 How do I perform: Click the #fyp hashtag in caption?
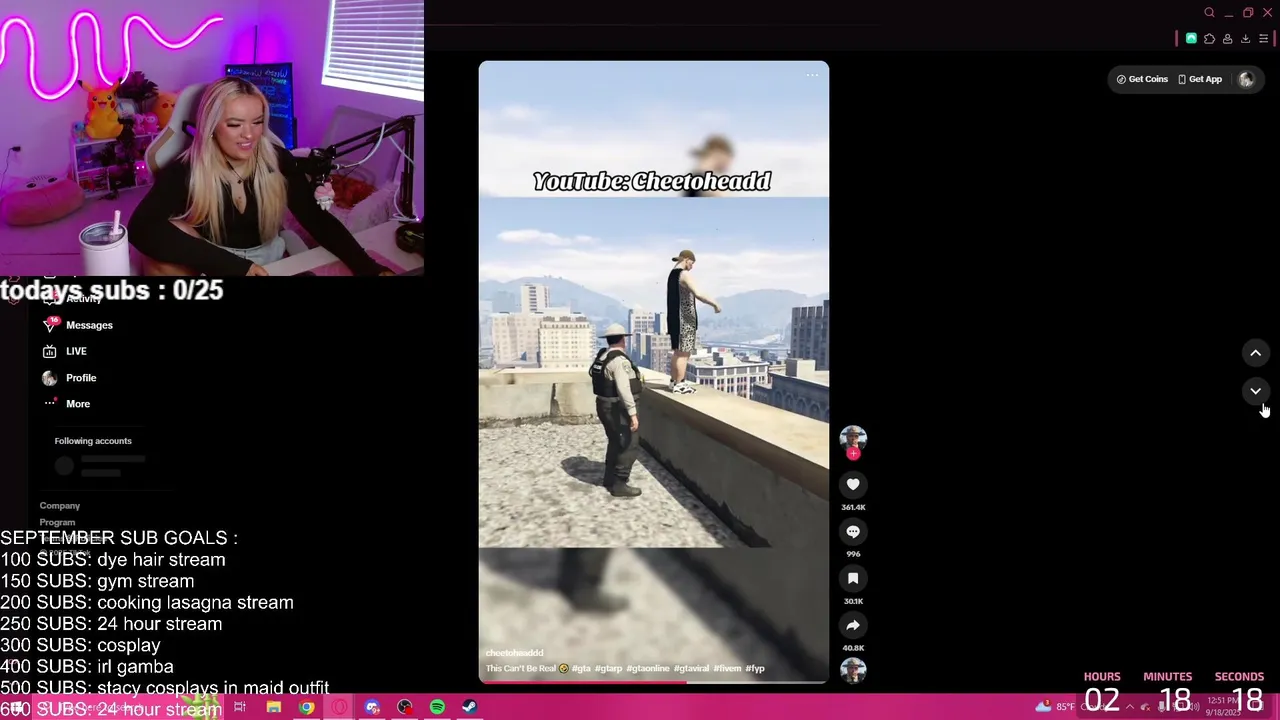click(x=755, y=668)
